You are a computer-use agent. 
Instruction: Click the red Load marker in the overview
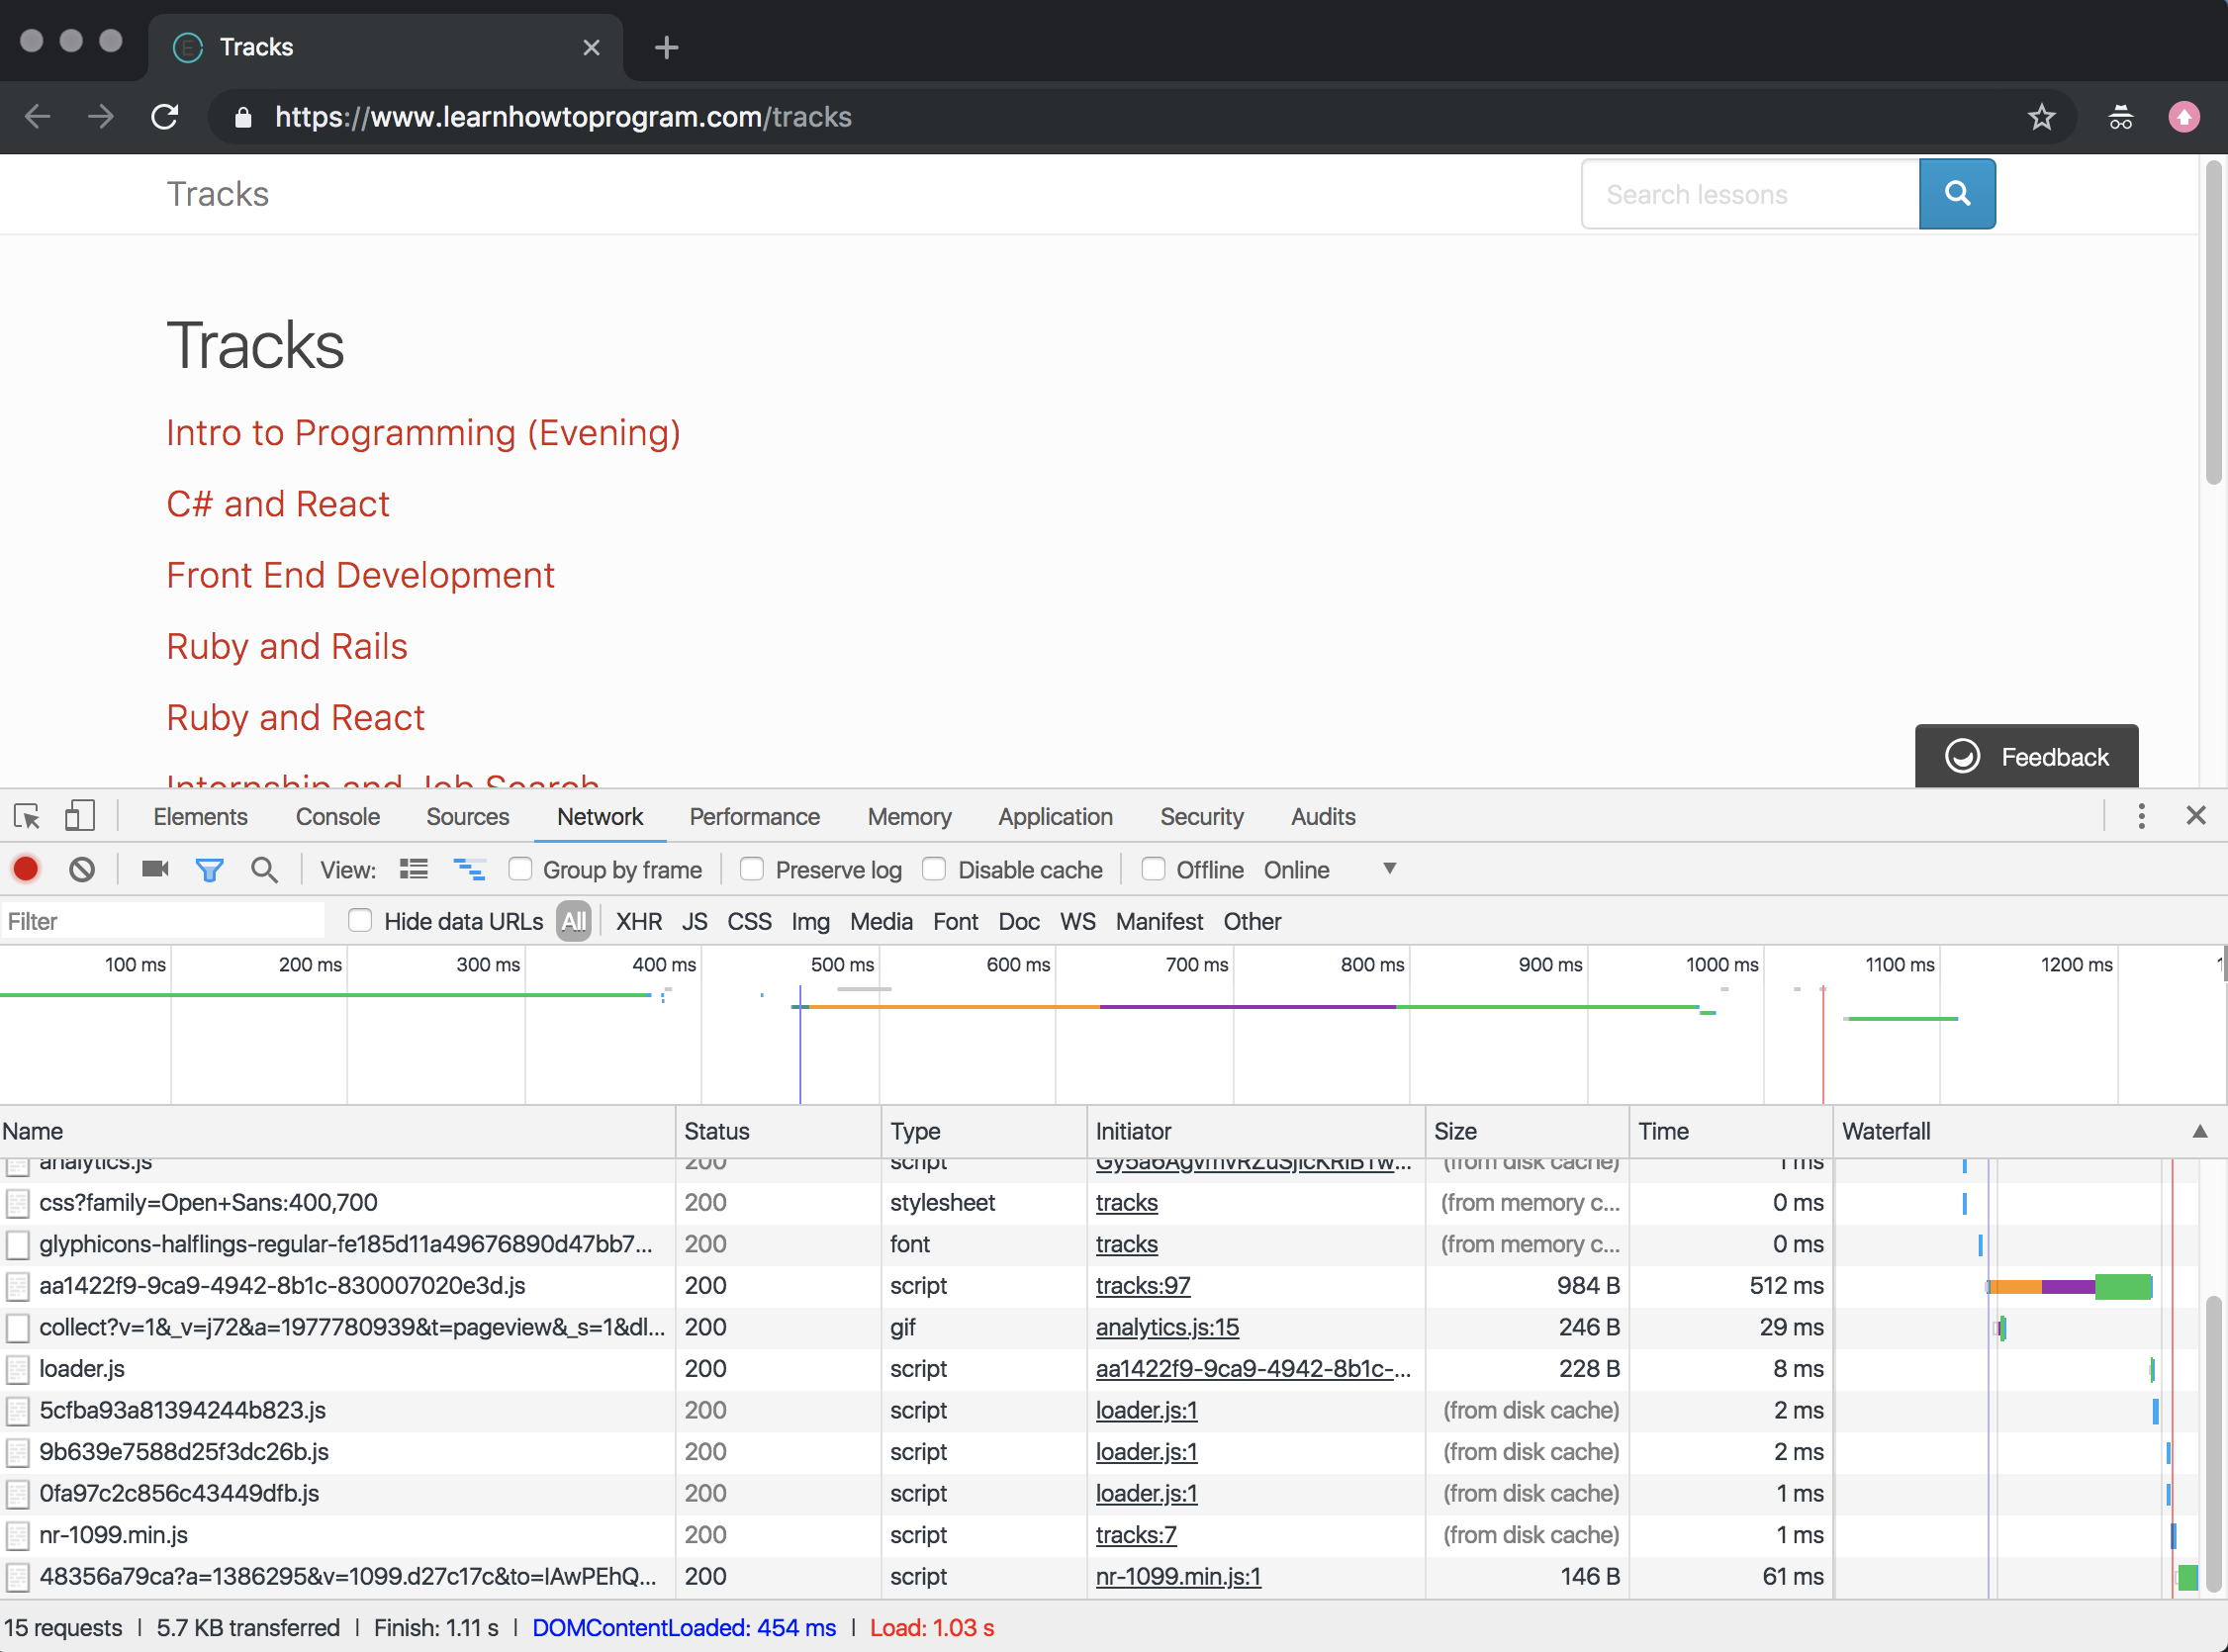(x=1822, y=1045)
